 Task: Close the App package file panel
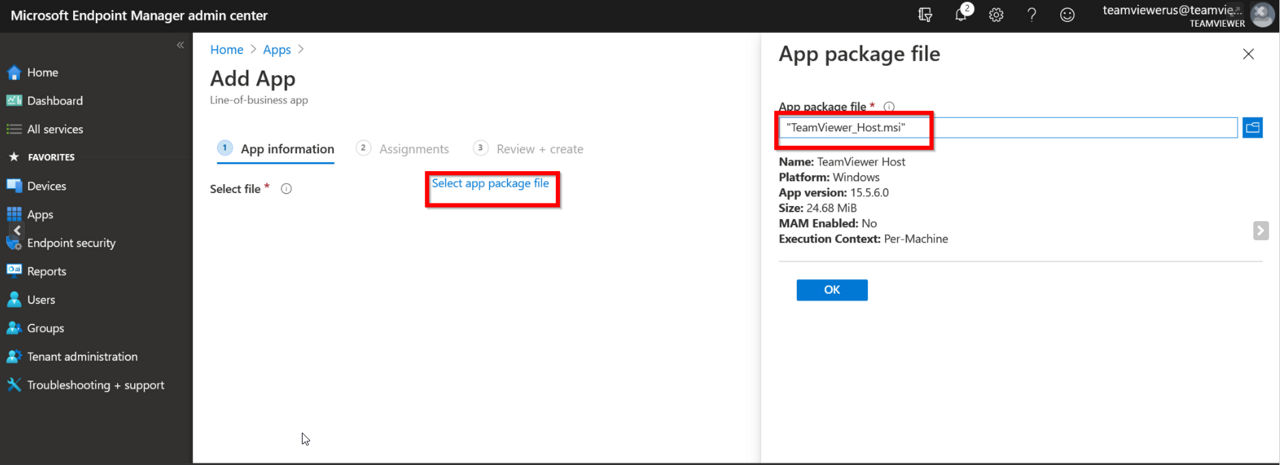pyautogui.click(x=1248, y=54)
